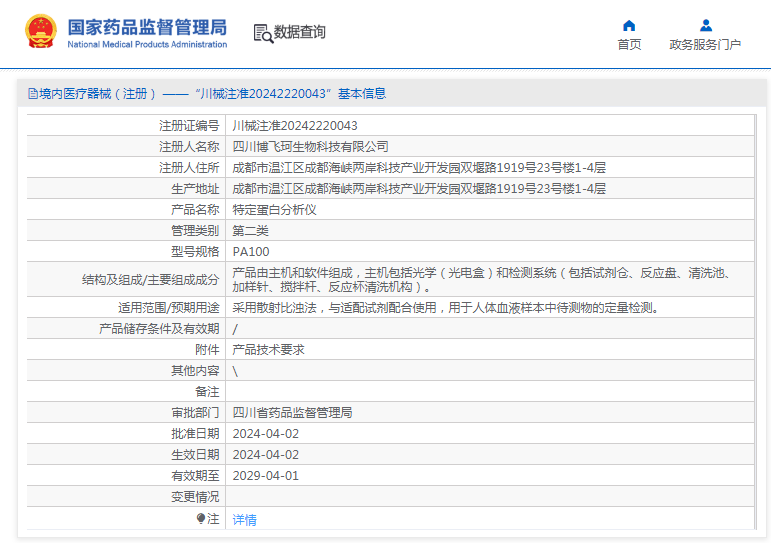The height and width of the screenshot is (543, 771).
Task: Click the 基本信息 panel title bar
Action: 392,93
